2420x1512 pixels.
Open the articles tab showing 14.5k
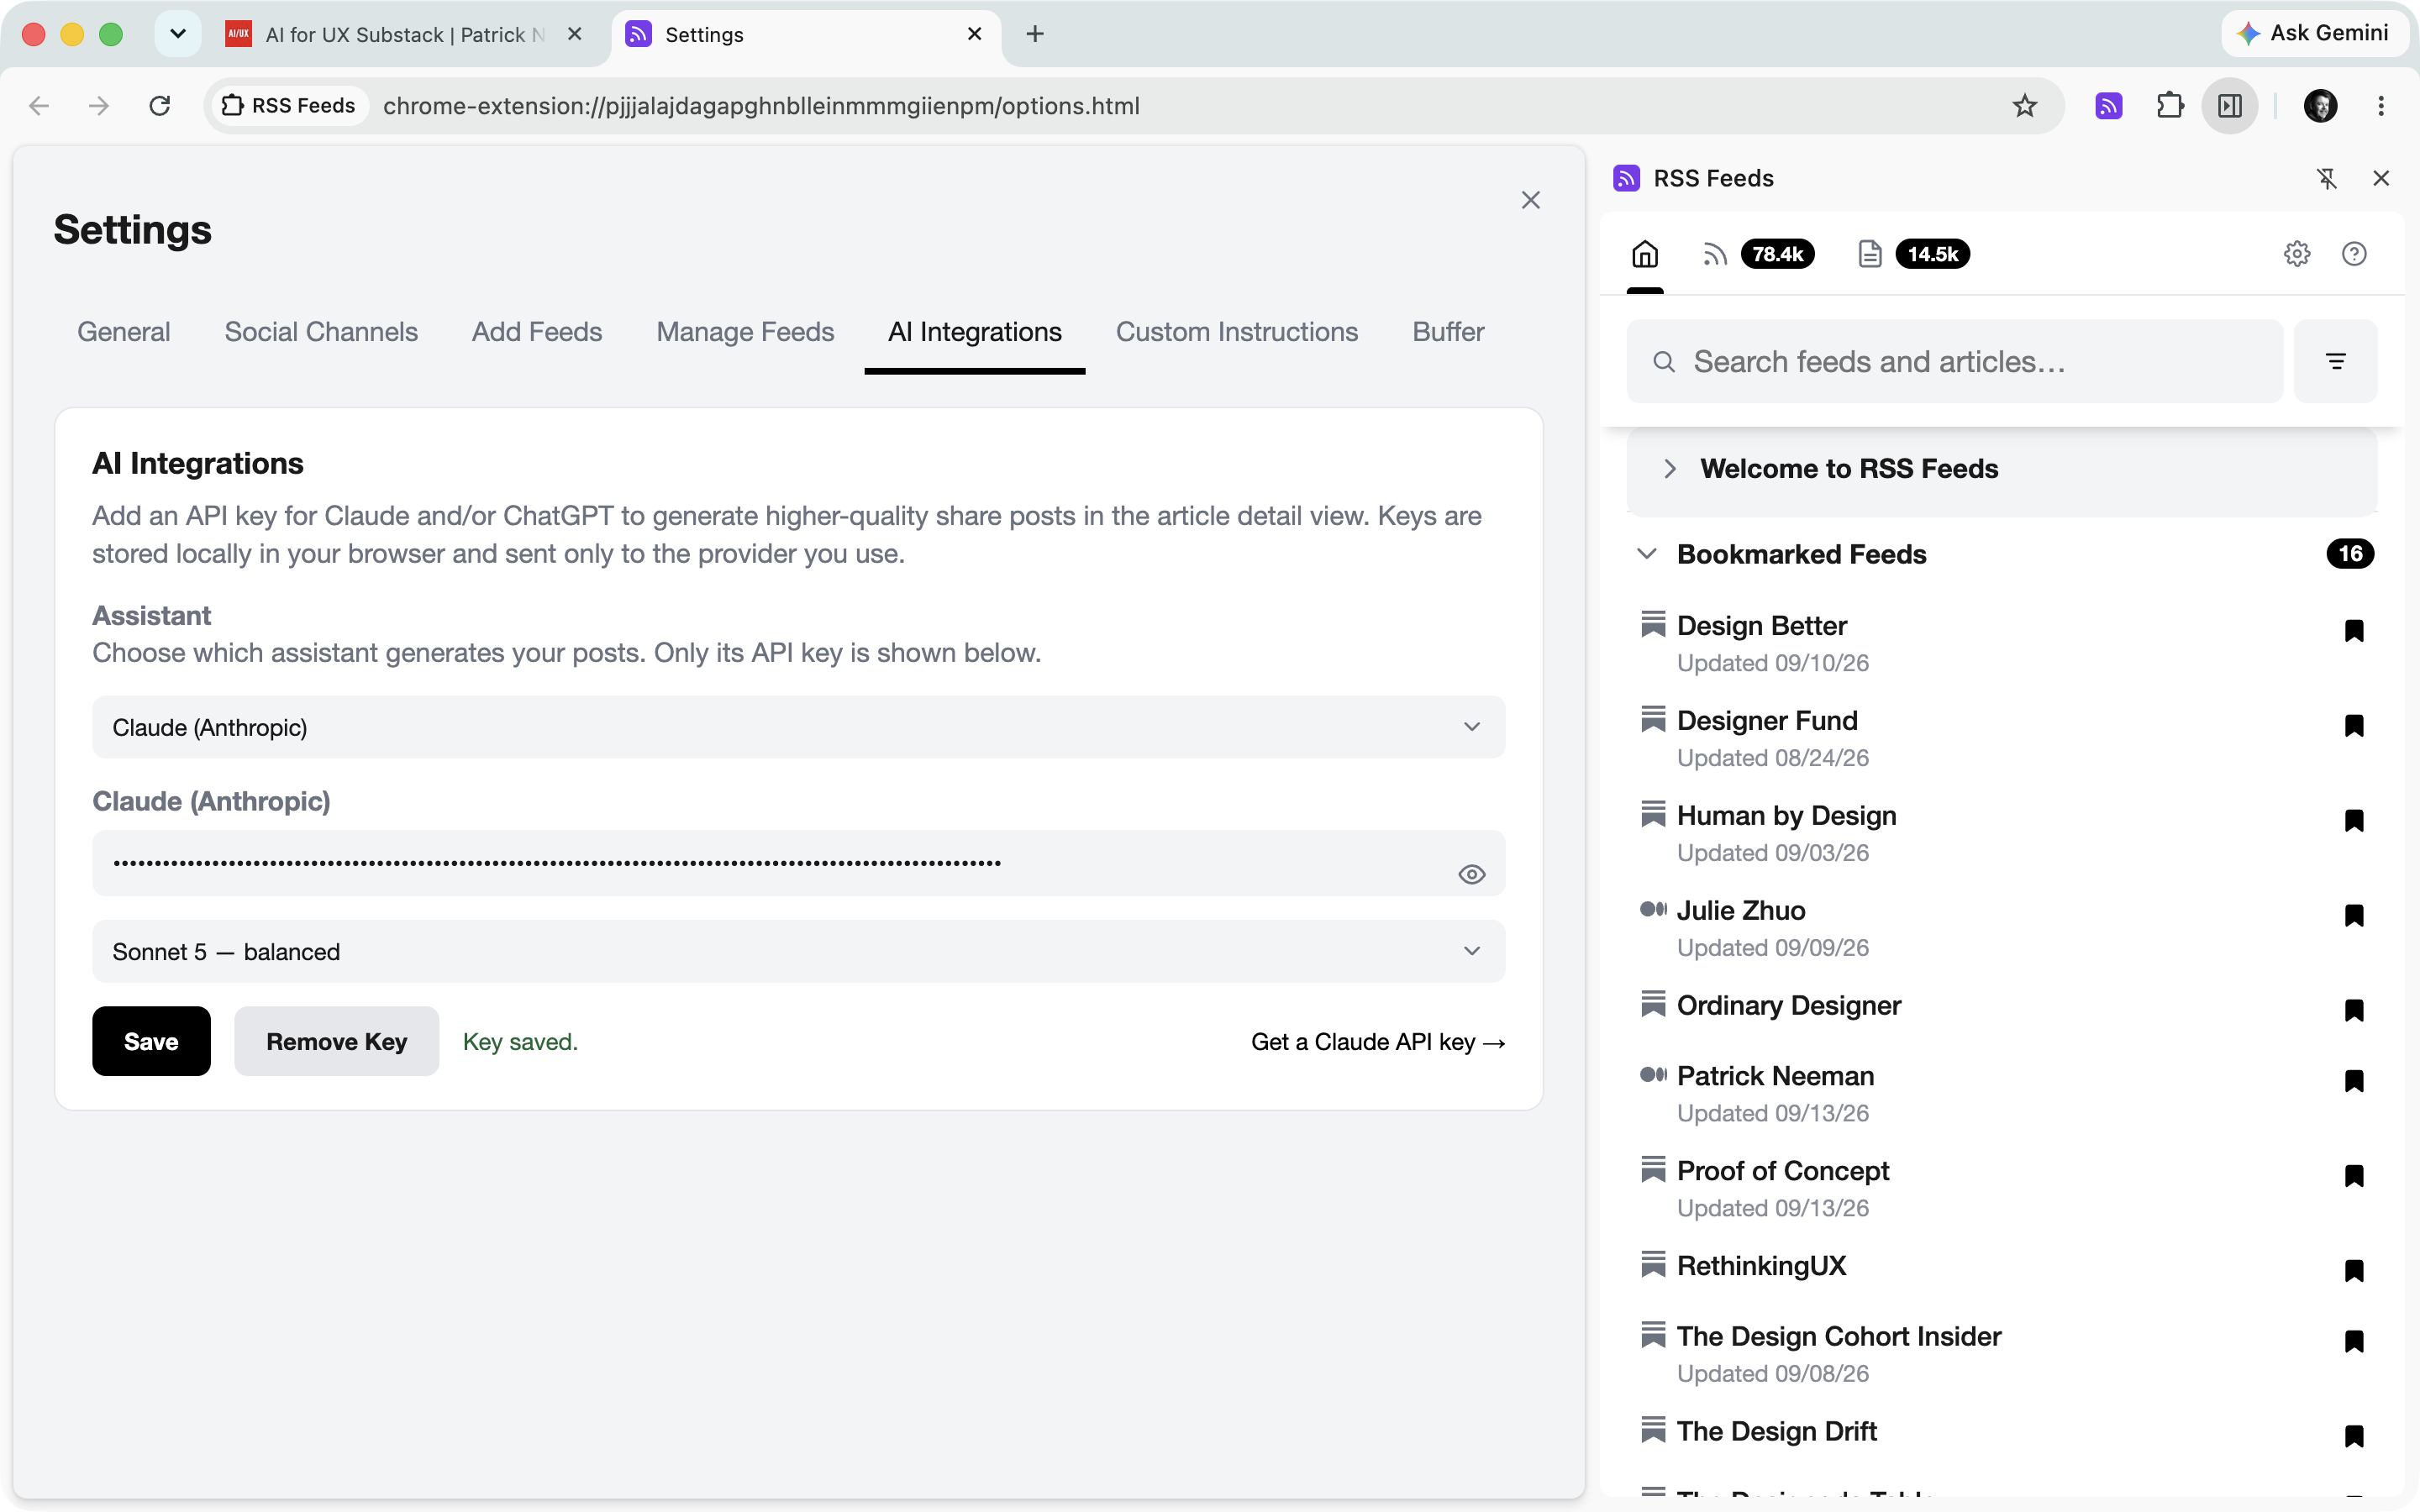[x=1913, y=254]
